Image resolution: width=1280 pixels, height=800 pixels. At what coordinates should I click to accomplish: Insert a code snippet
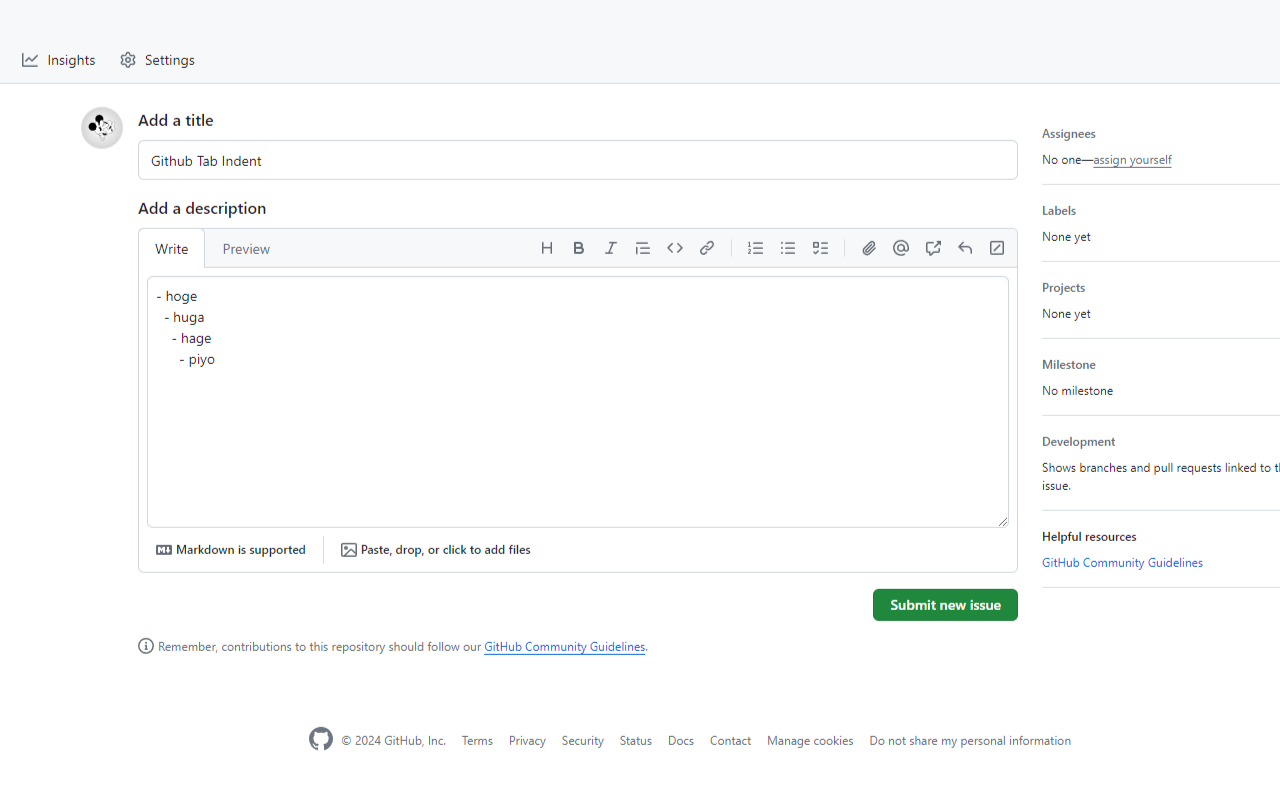675,248
